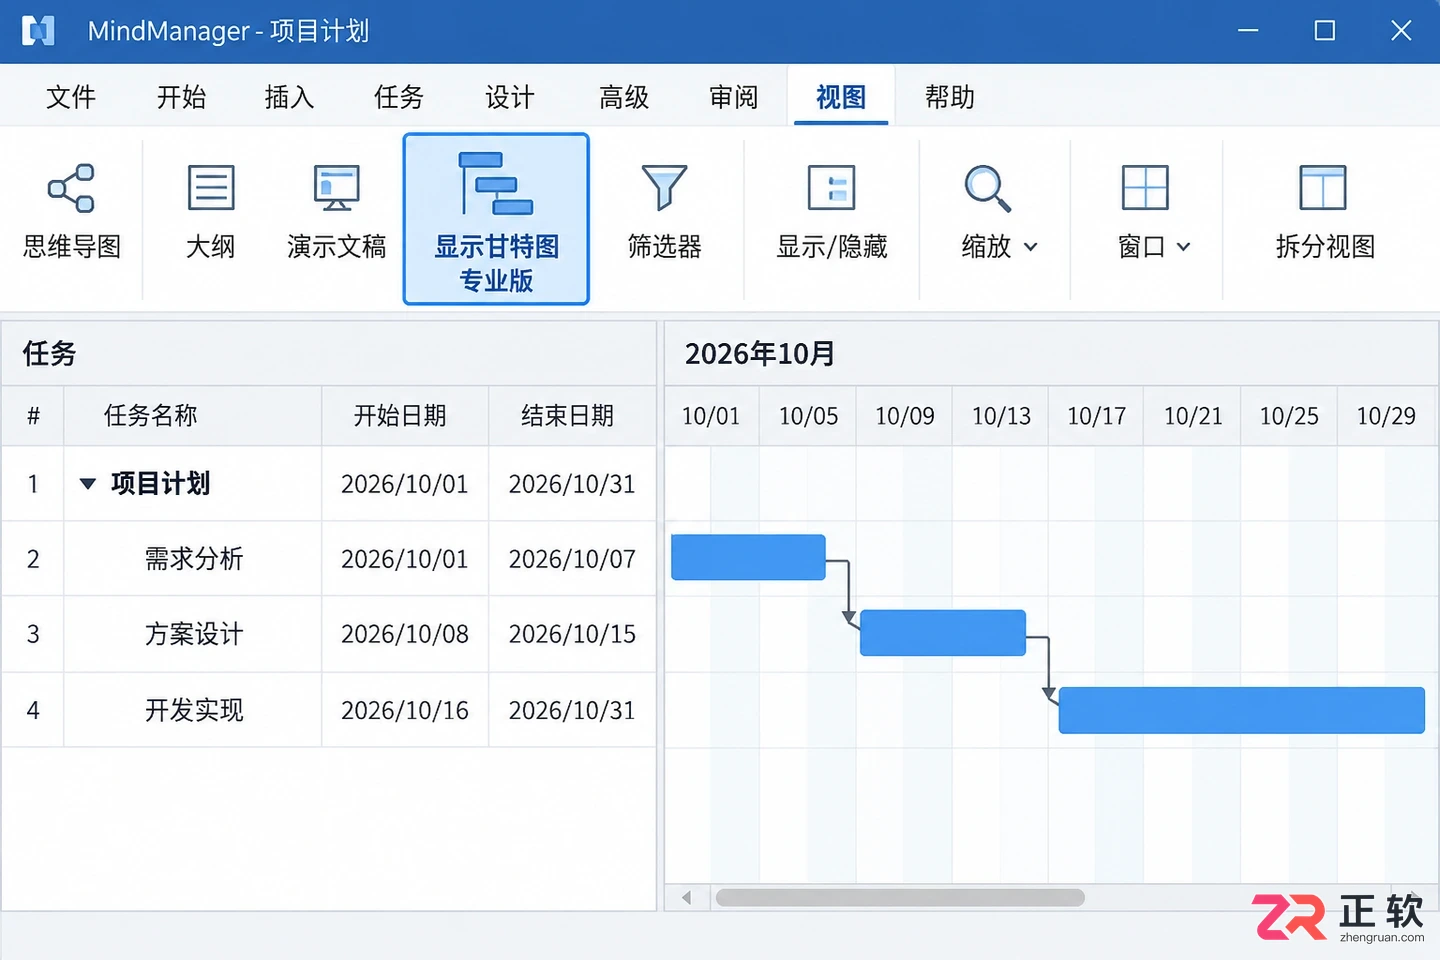Image resolution: width=1440 pixels, height=960 pixels.
Task: Toggle the 显示甘特图专业版 Gantt chart button
Action: (x=496, y=219)
